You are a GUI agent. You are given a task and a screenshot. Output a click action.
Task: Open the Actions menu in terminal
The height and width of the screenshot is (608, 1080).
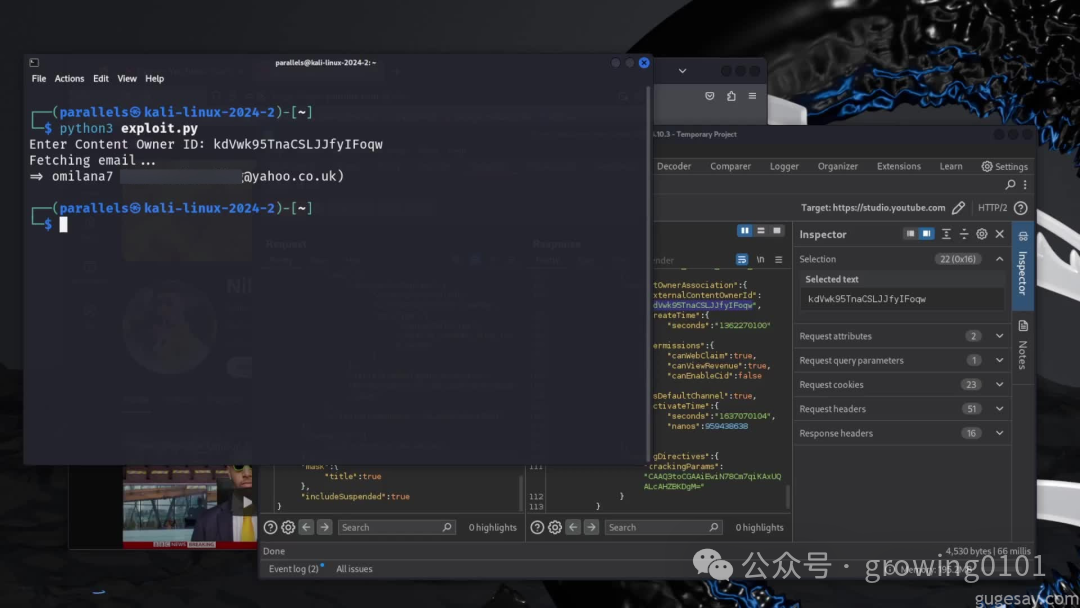[69, 79]
